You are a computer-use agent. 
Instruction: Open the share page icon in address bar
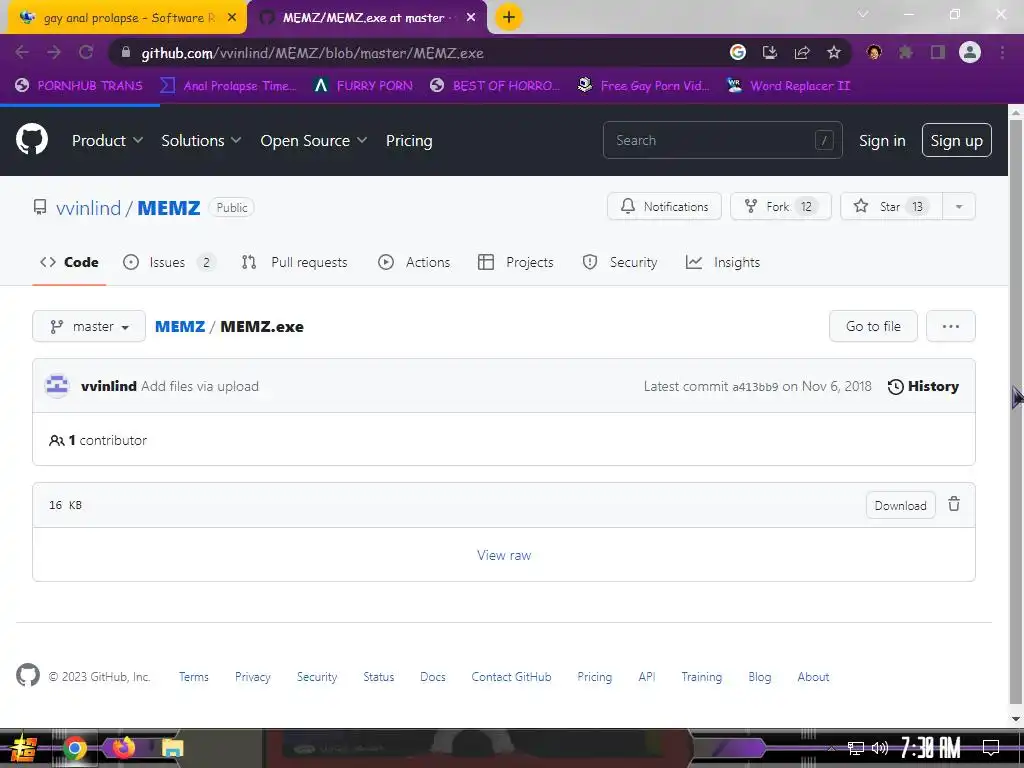(802, 52)
